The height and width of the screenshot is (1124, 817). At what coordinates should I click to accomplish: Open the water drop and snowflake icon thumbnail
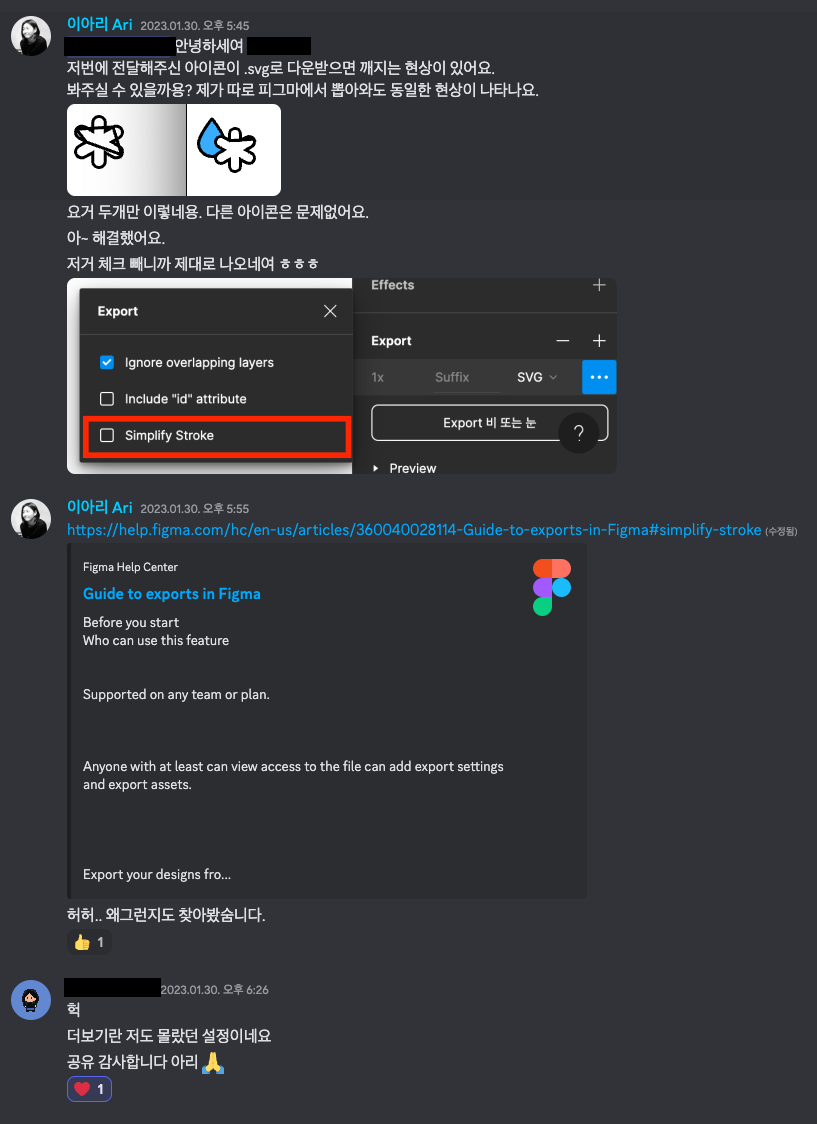[x=234, y=150]
